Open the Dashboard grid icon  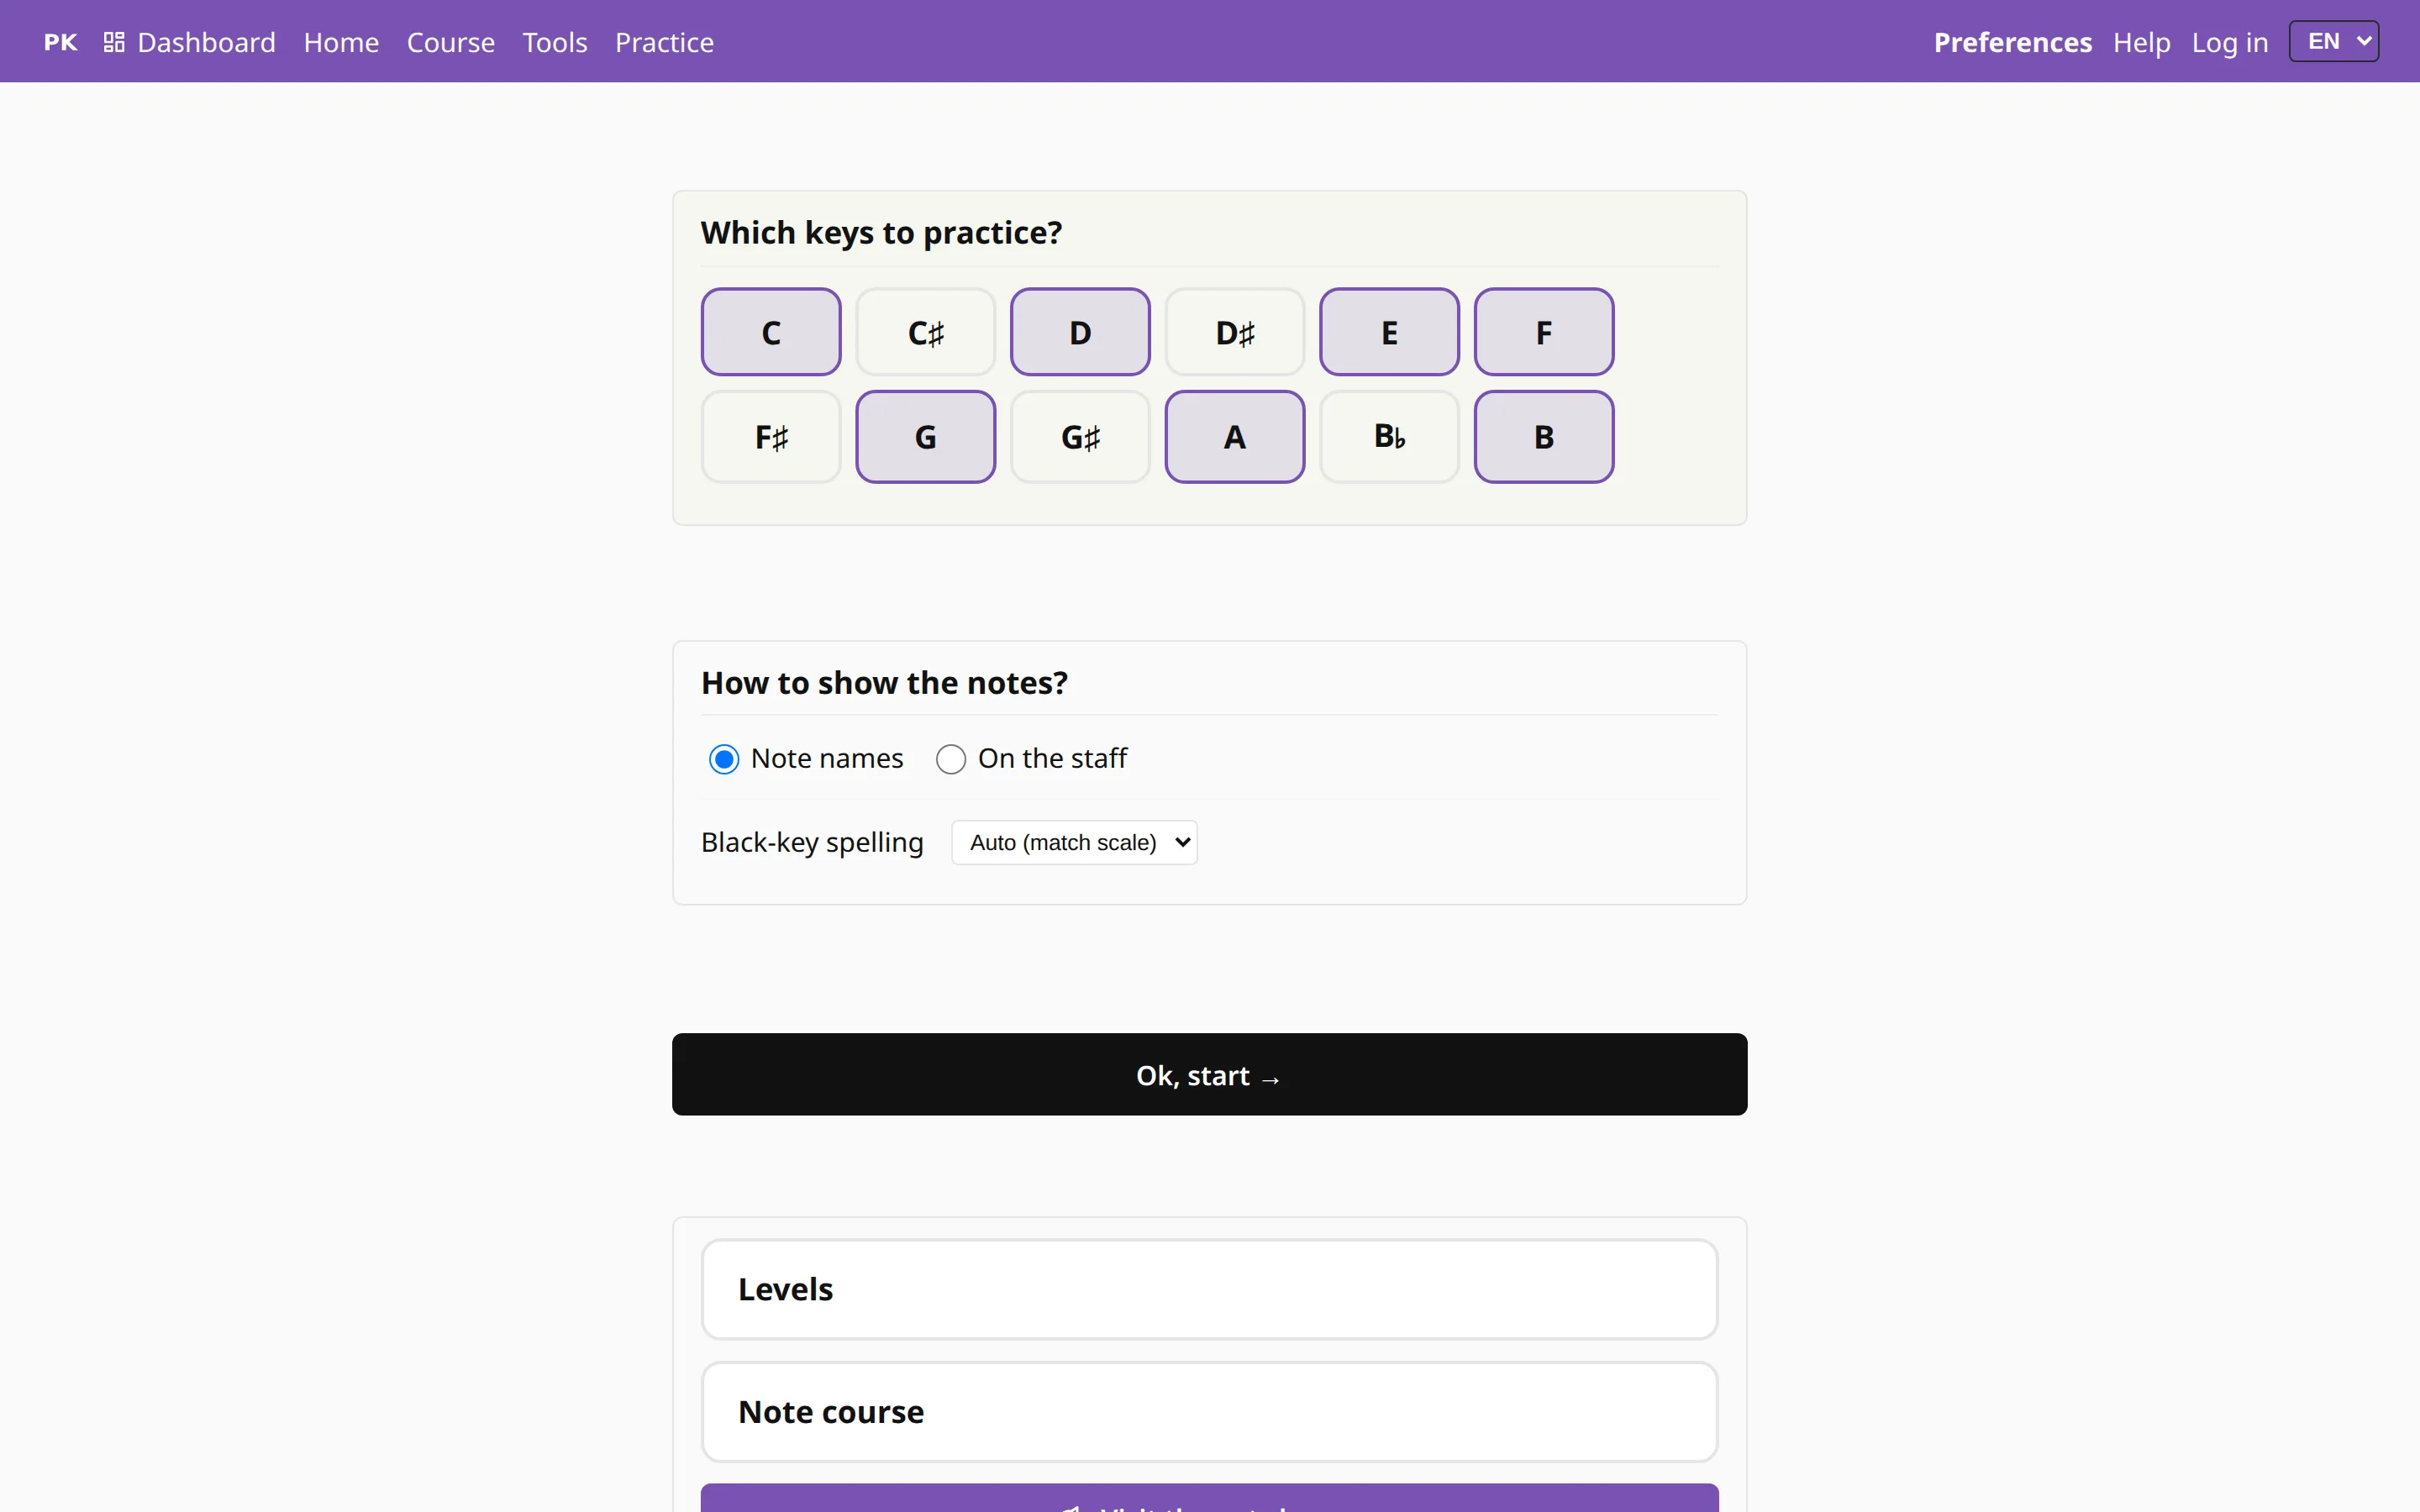point(114,42)
